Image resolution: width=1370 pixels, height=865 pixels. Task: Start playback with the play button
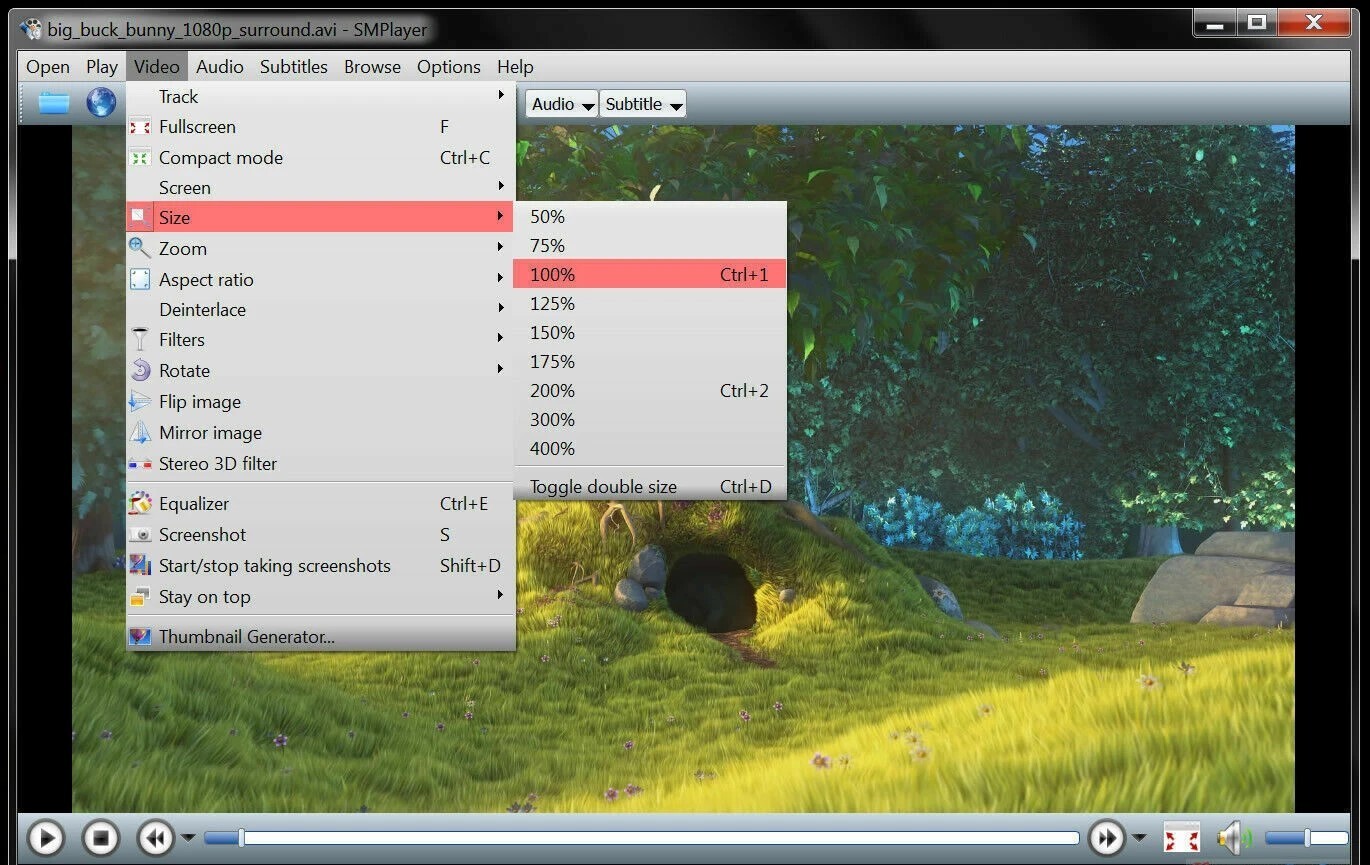coord(45,837)
